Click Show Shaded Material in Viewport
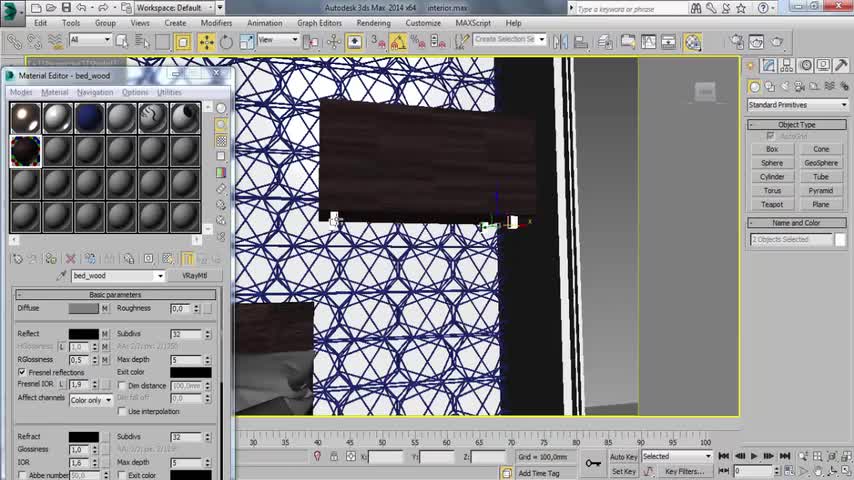 [x=168, y=259]
